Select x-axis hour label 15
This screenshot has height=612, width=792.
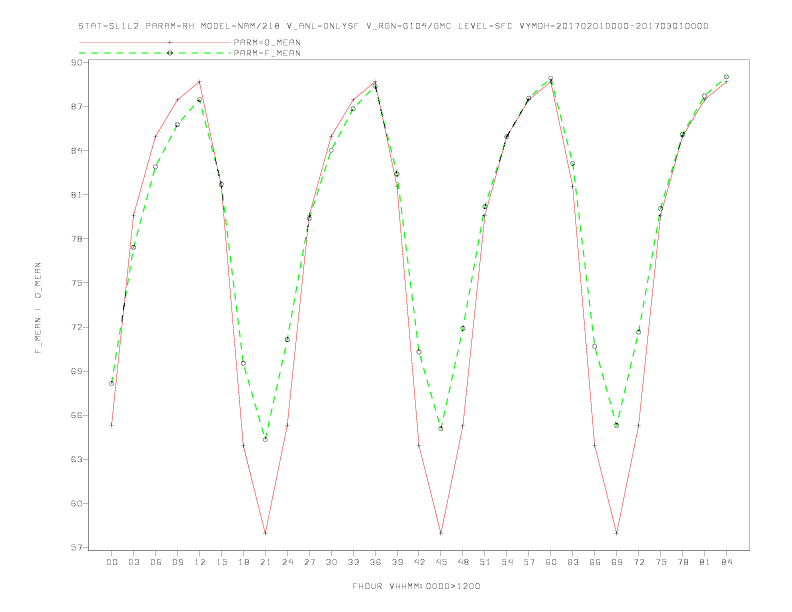[x=221, y=562]
